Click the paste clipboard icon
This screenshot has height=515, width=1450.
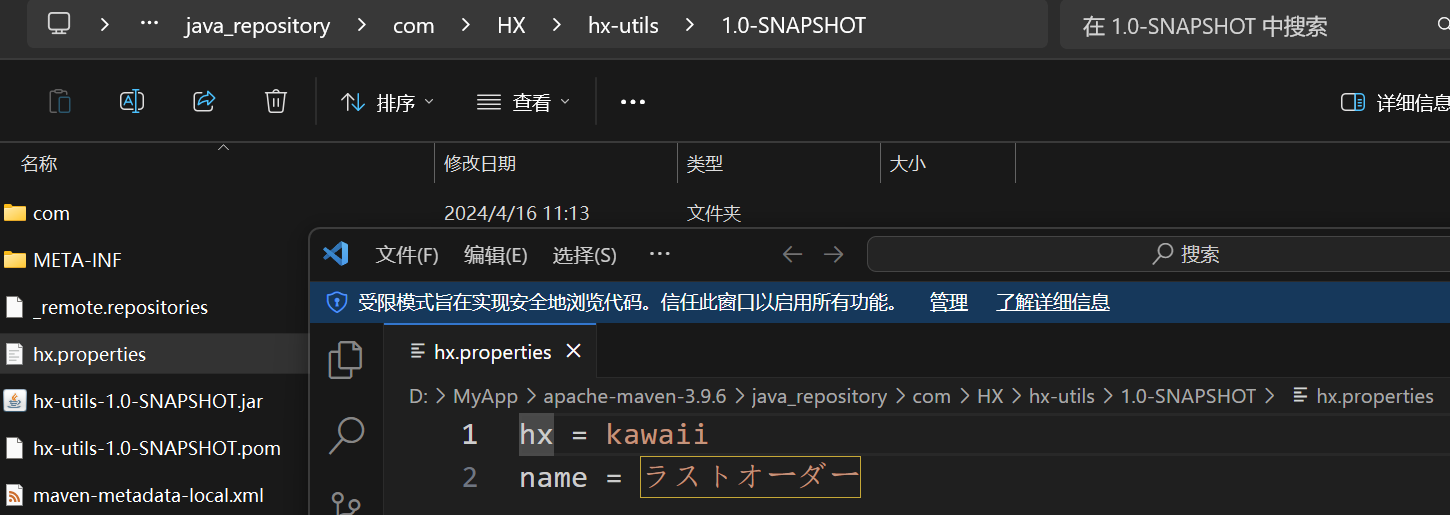click(x=60, y=101)
